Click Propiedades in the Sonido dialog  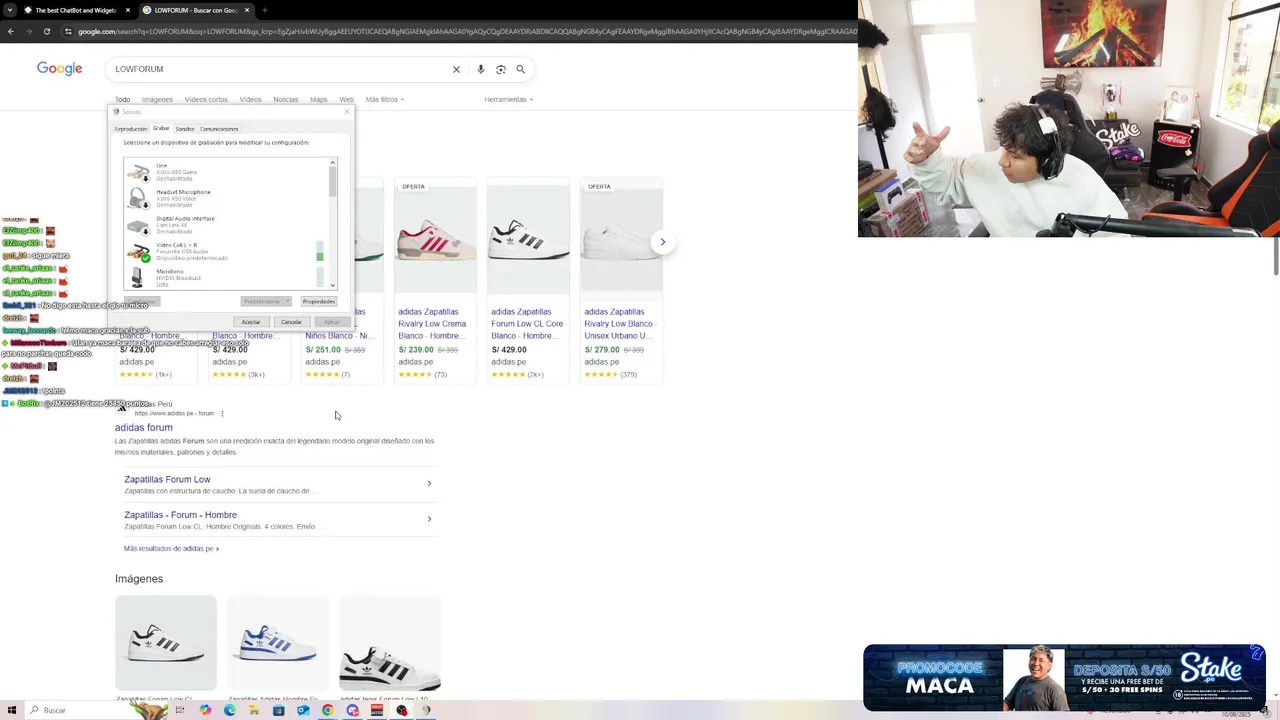point(319,301)
